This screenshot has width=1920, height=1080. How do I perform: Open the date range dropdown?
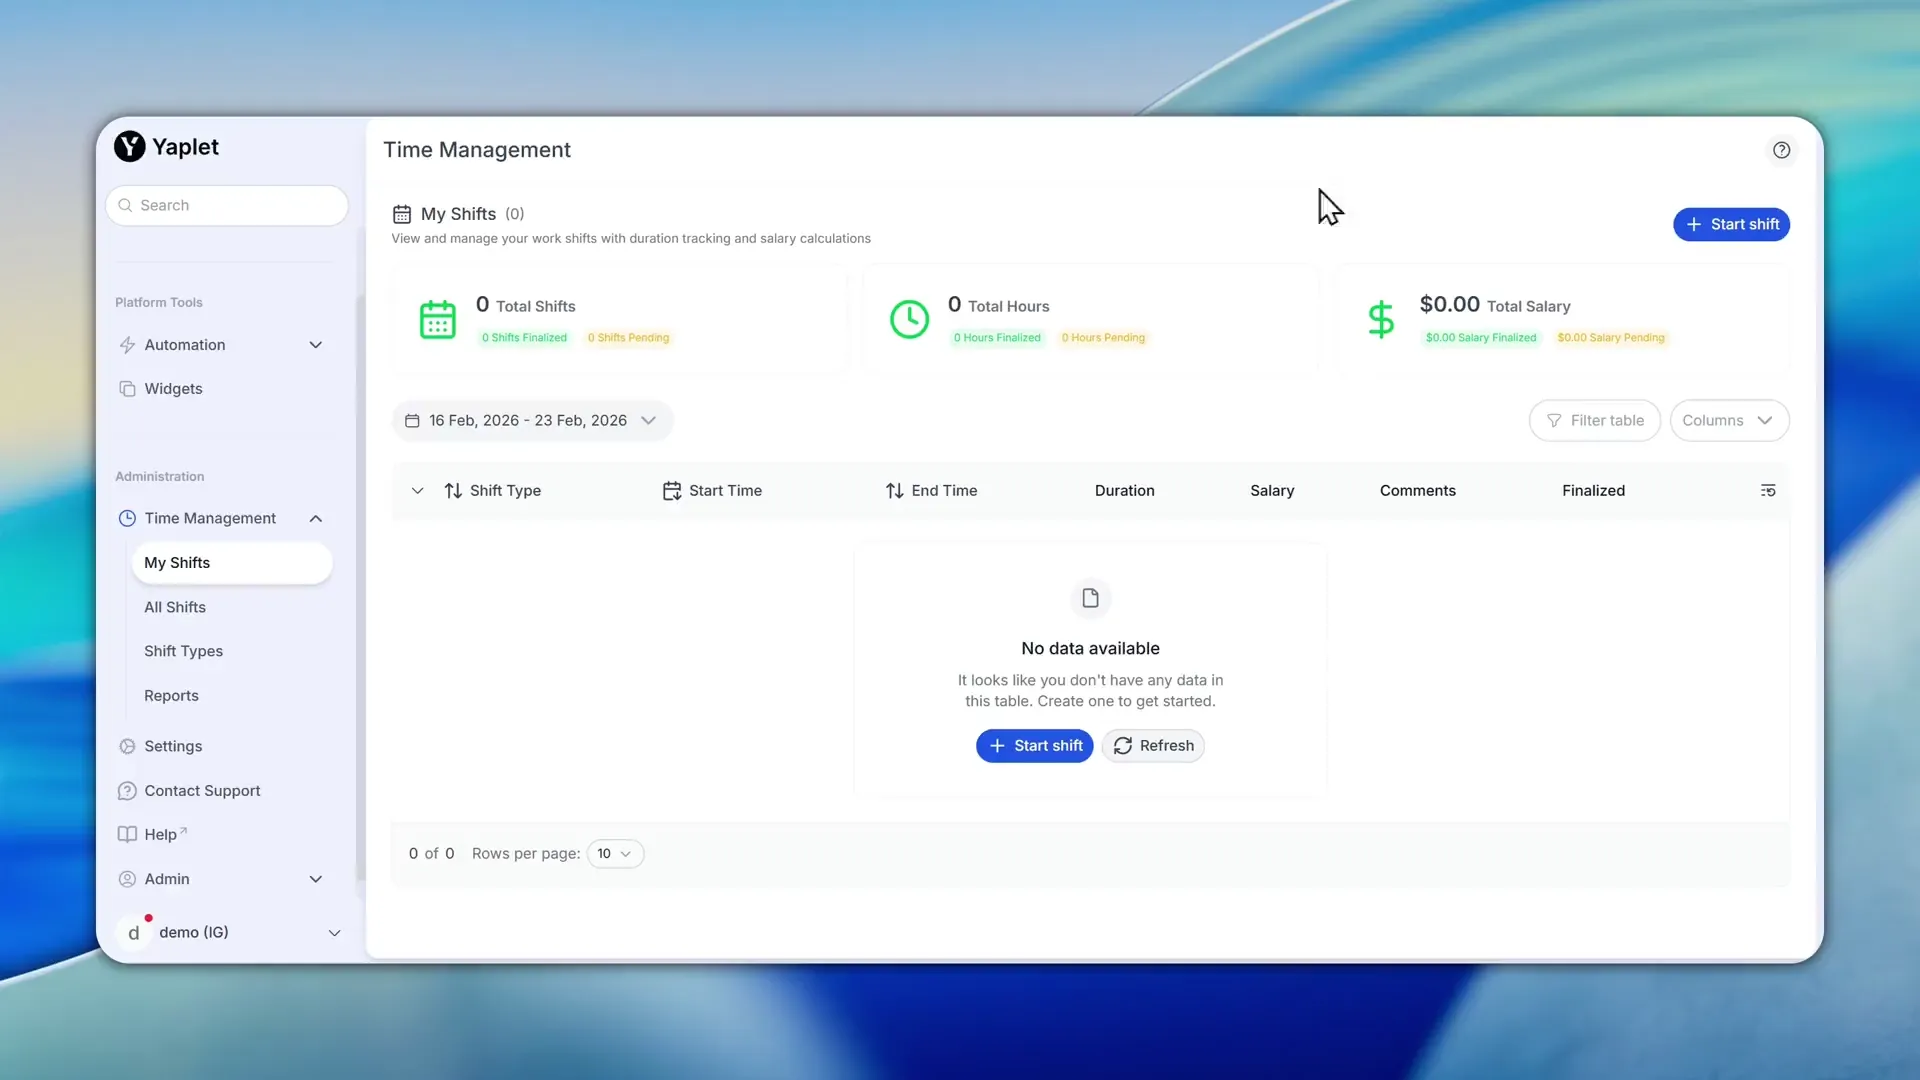pyautogui.click(x=532, y=421)
